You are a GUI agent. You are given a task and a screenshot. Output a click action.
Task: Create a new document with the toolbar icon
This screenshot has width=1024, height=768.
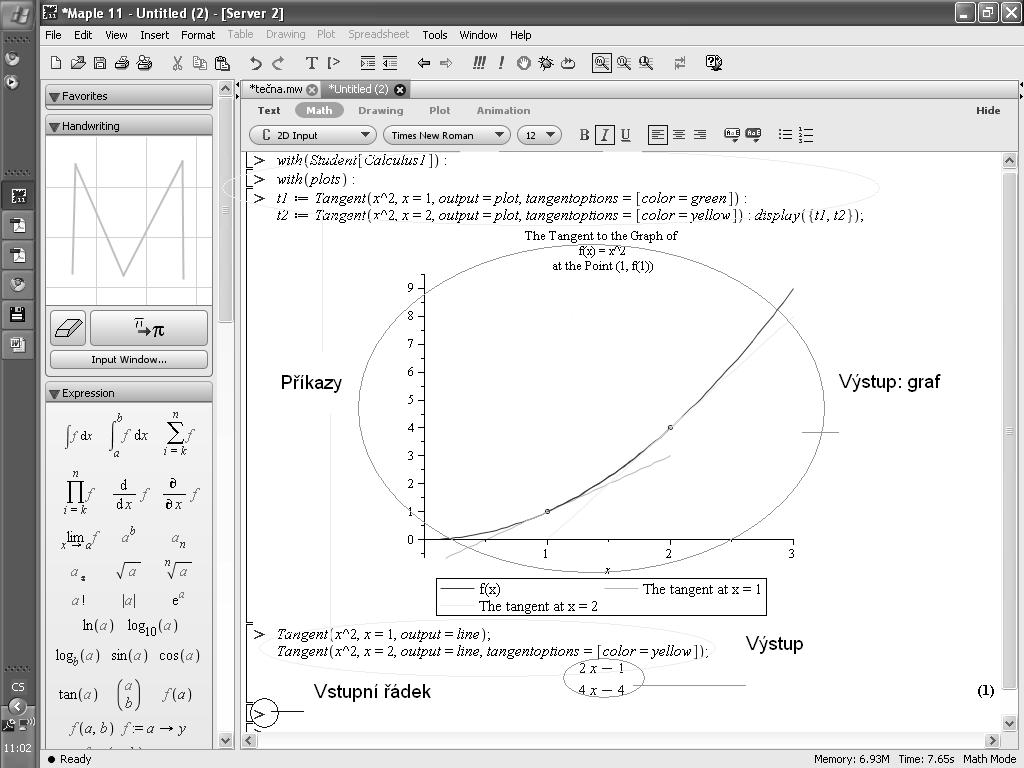click(x=56, y=63)
